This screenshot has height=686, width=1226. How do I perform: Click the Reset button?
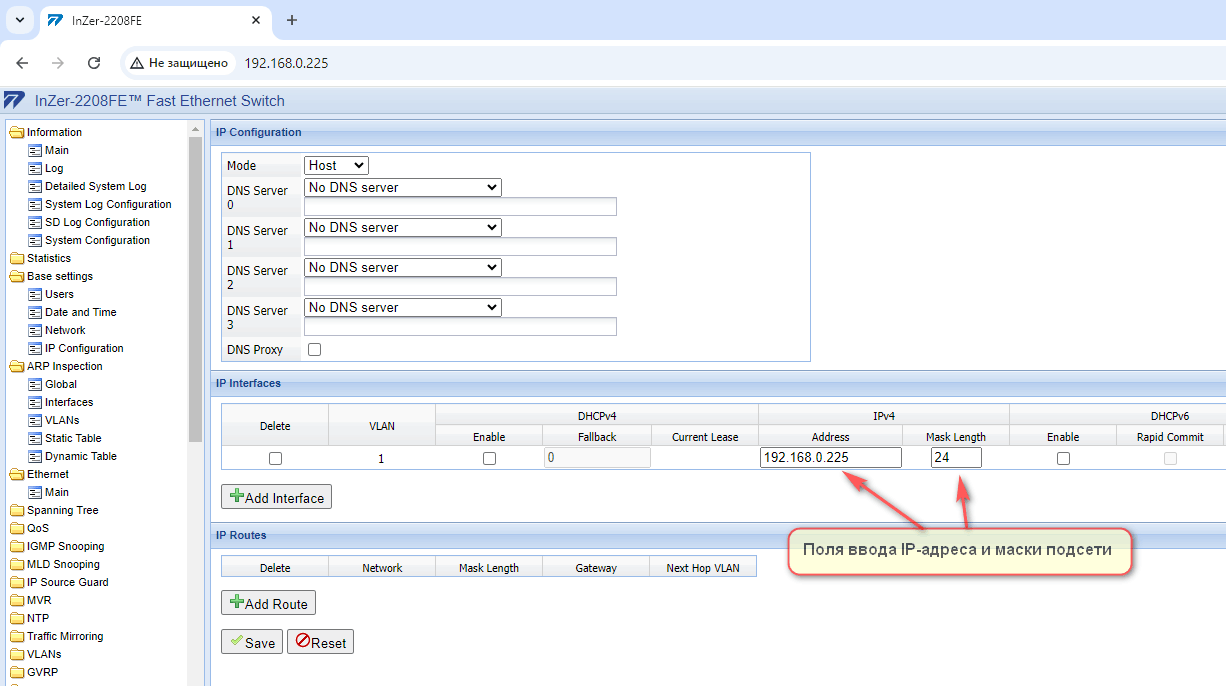coord(320,642)
